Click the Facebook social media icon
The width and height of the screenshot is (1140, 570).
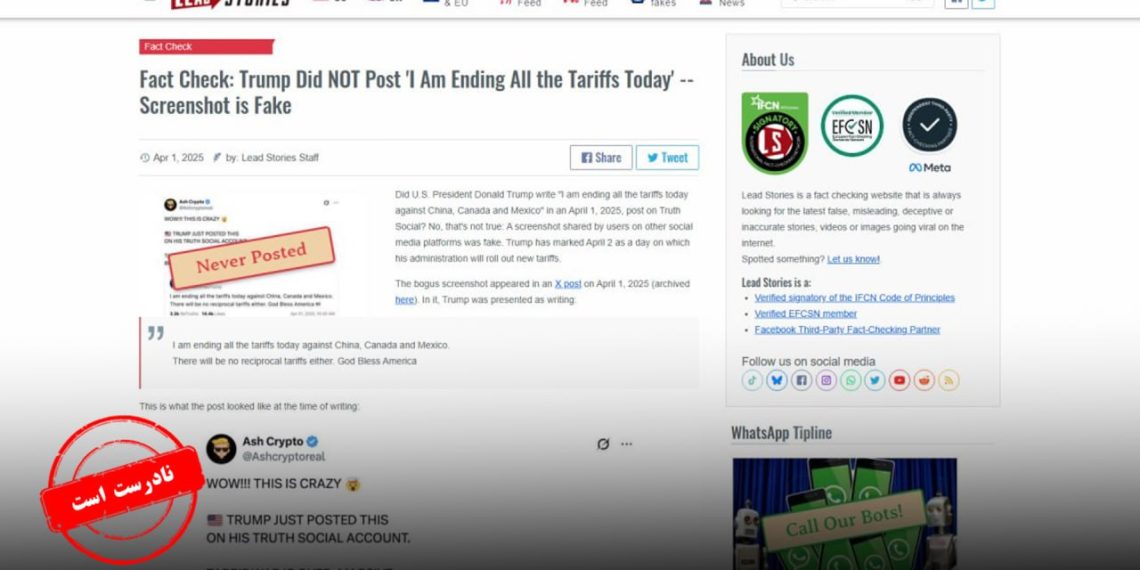[x=801, y=380]
